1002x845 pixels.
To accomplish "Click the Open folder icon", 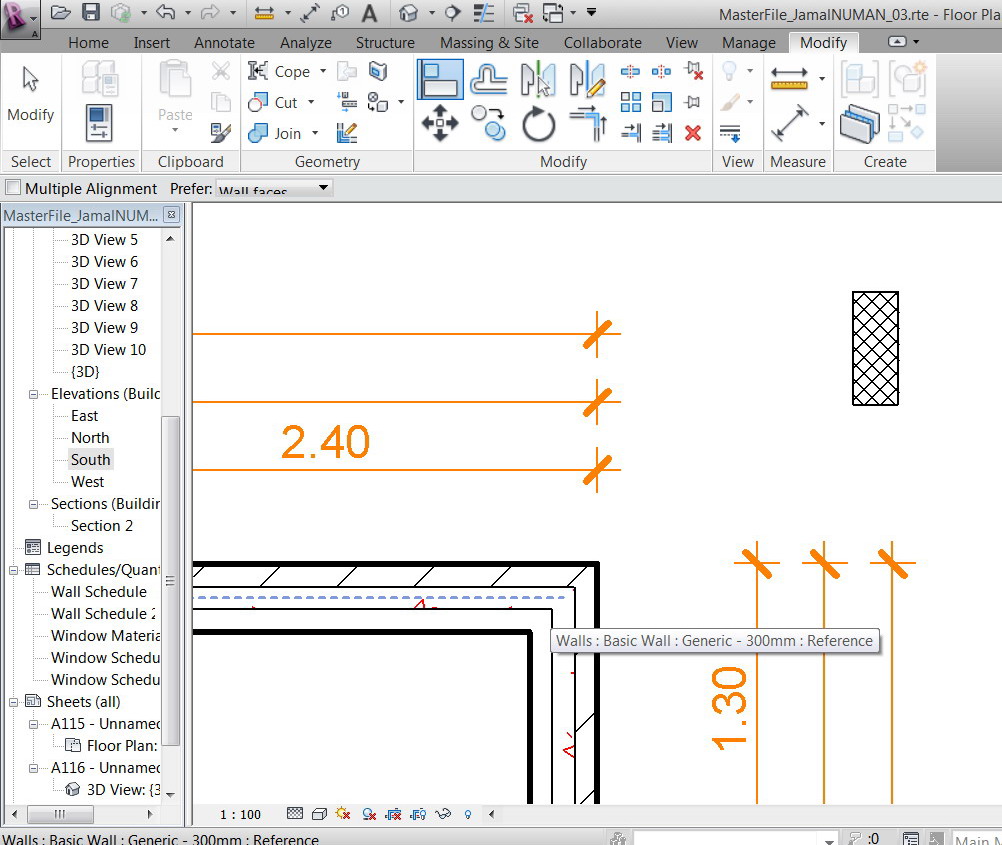I will click(x=60, y=13).
